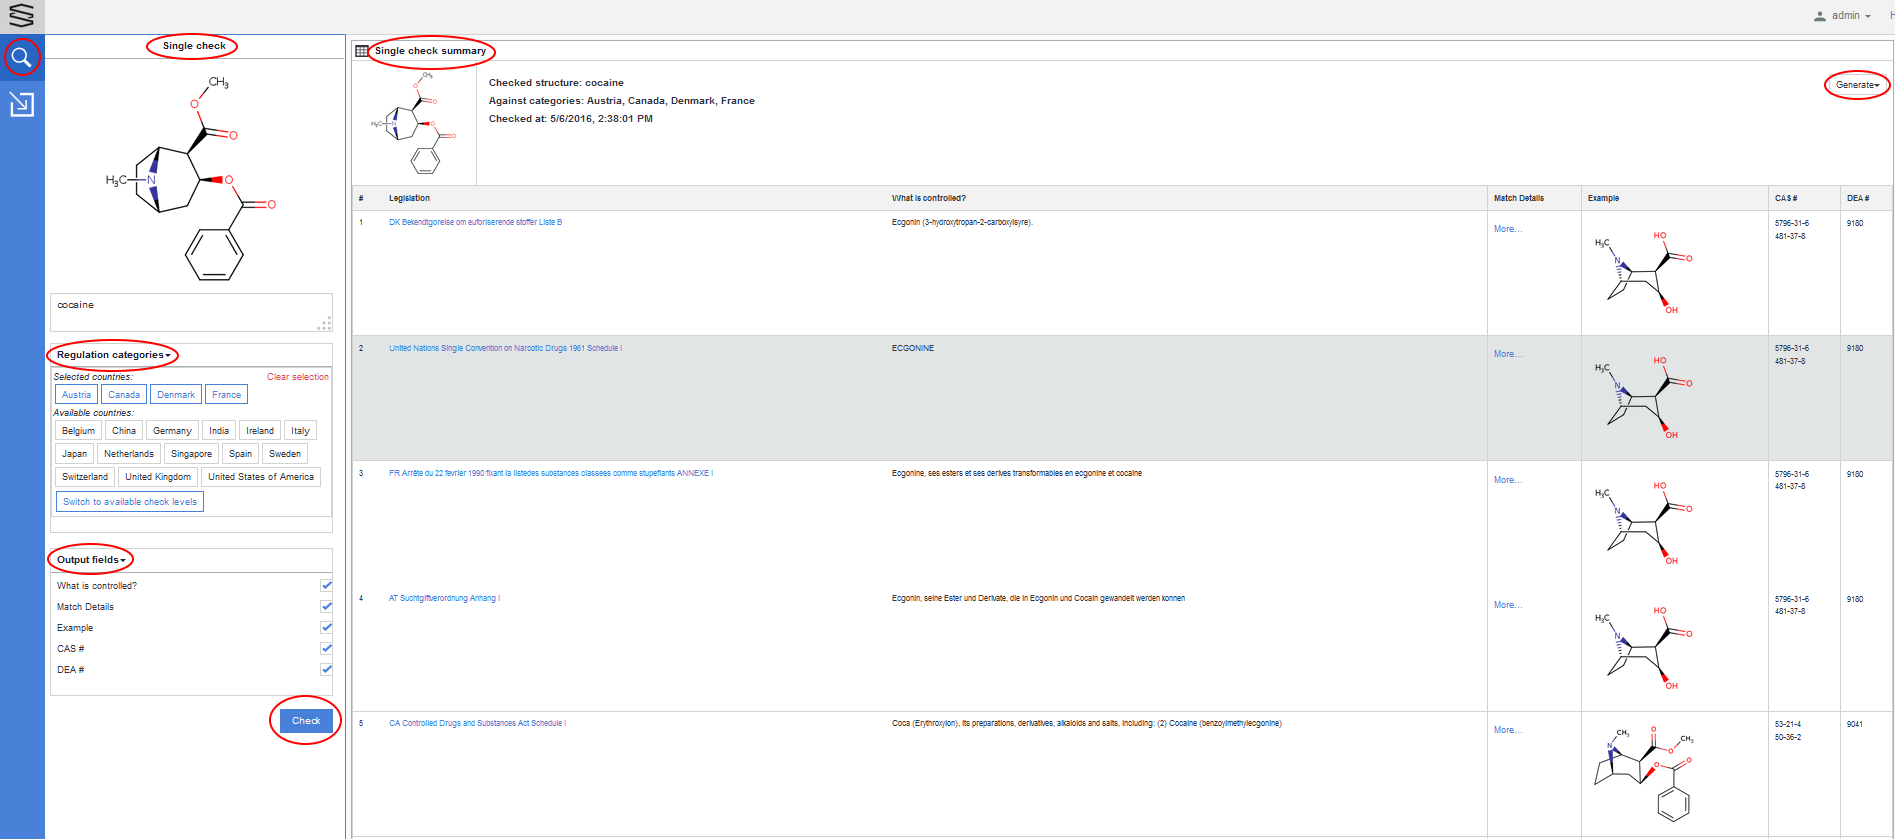
Task: Click the Legislation column header
Action: [409, 198]
